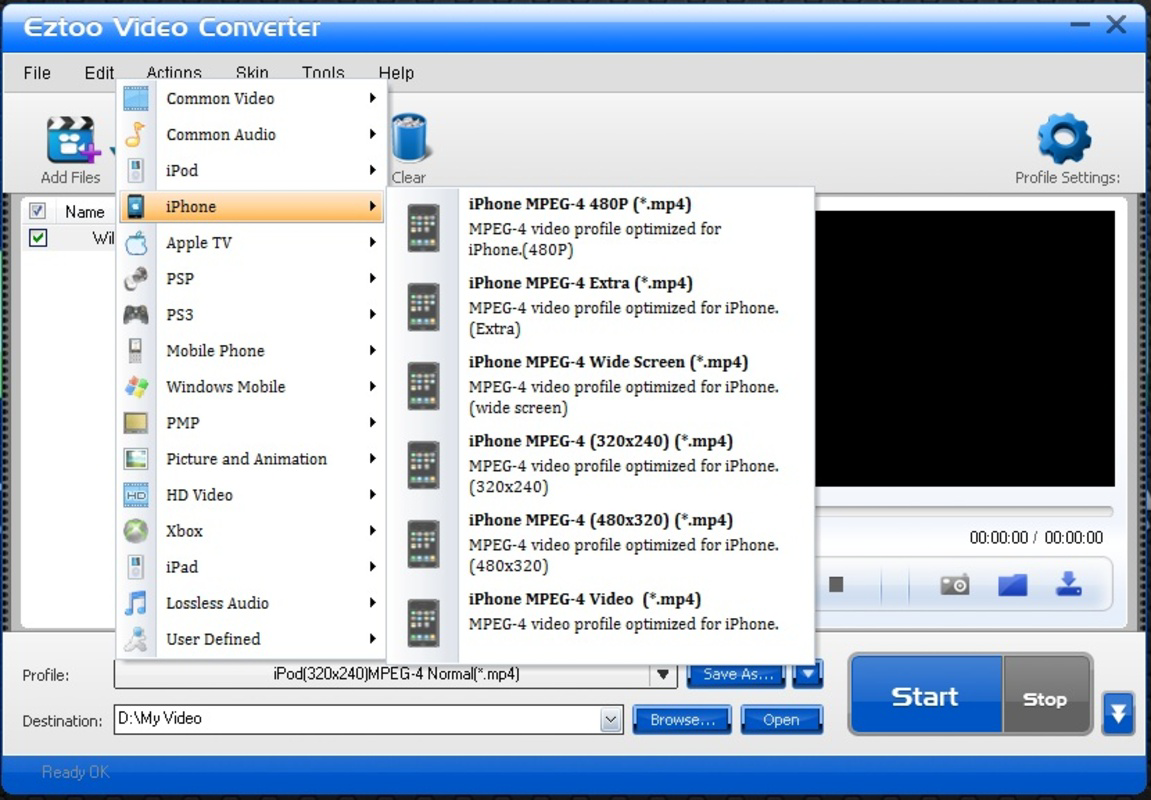The height and width of the screenshot is (800, 1151).
Task: Click the PMP screen icon
Action: pyautogui.click(x=136, y=423)
